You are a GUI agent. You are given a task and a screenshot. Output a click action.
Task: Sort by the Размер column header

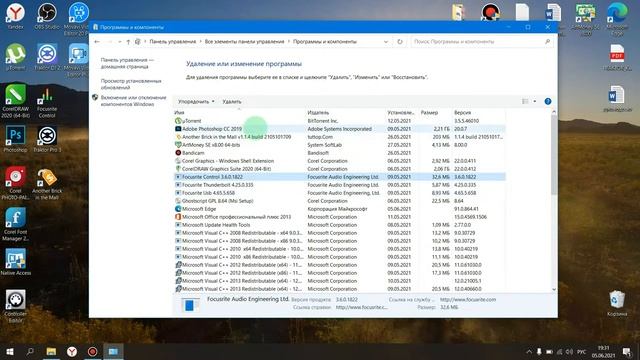click(435, 113)
